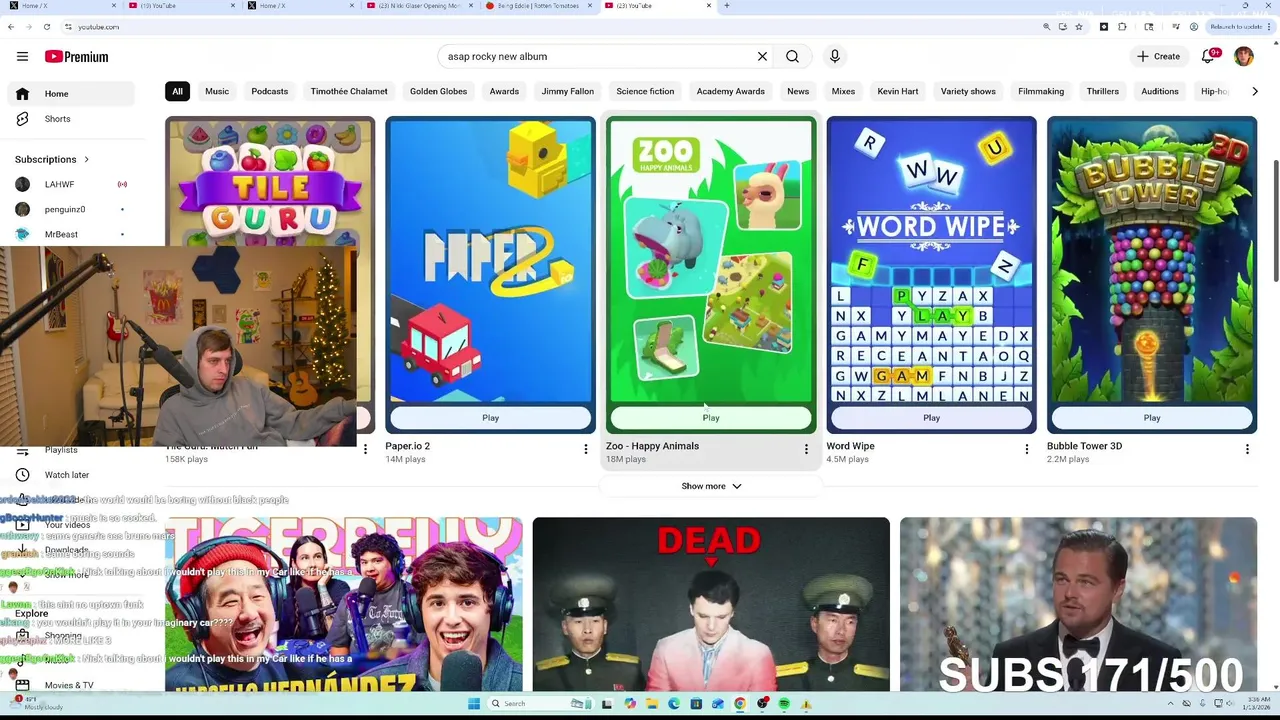Open options menu for Zoo - Happy Animals

pos(806,449)
